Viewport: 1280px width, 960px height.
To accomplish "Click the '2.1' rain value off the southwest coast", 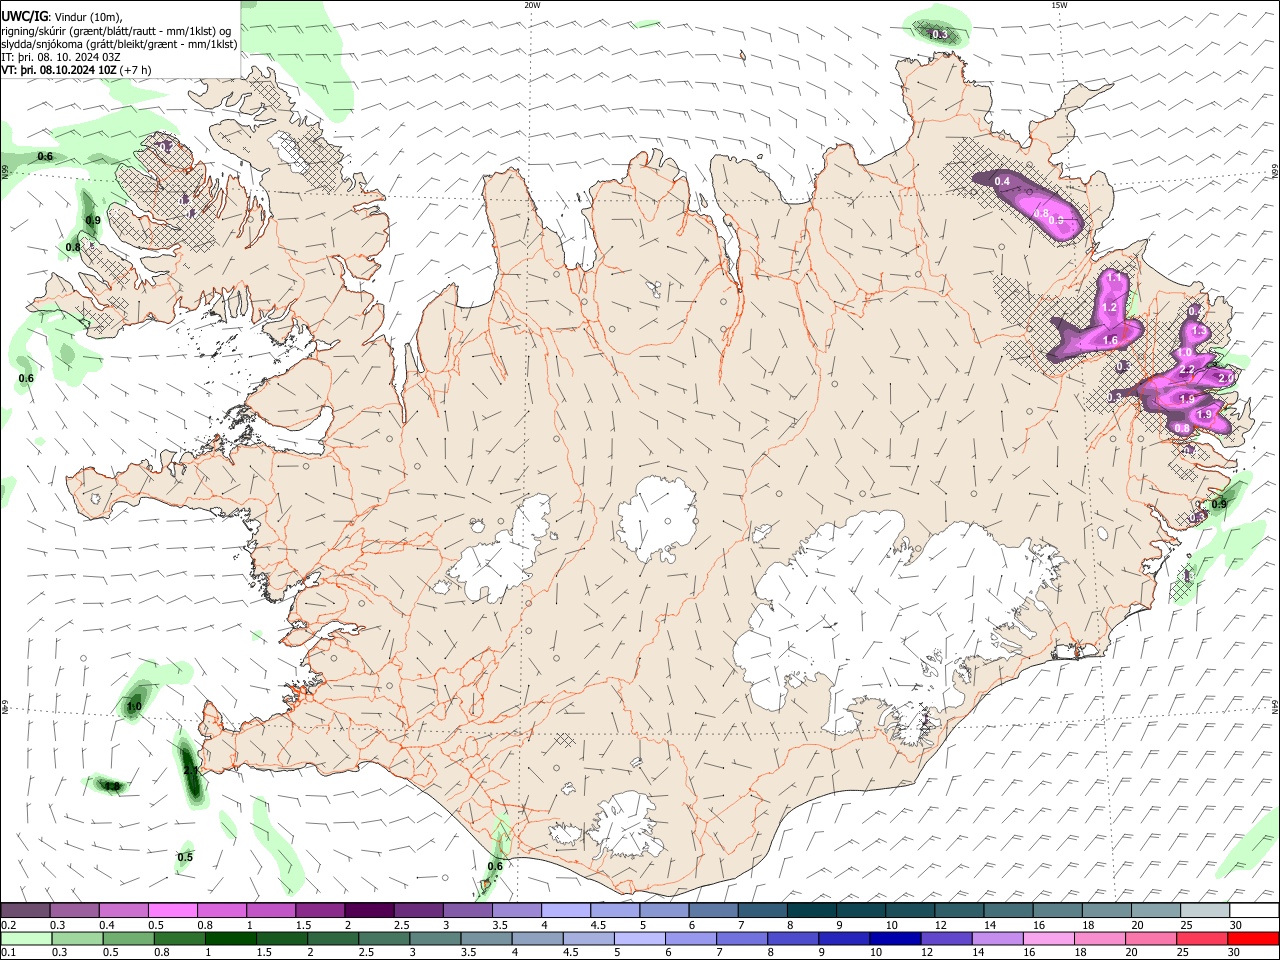I will tap(190, 771).
